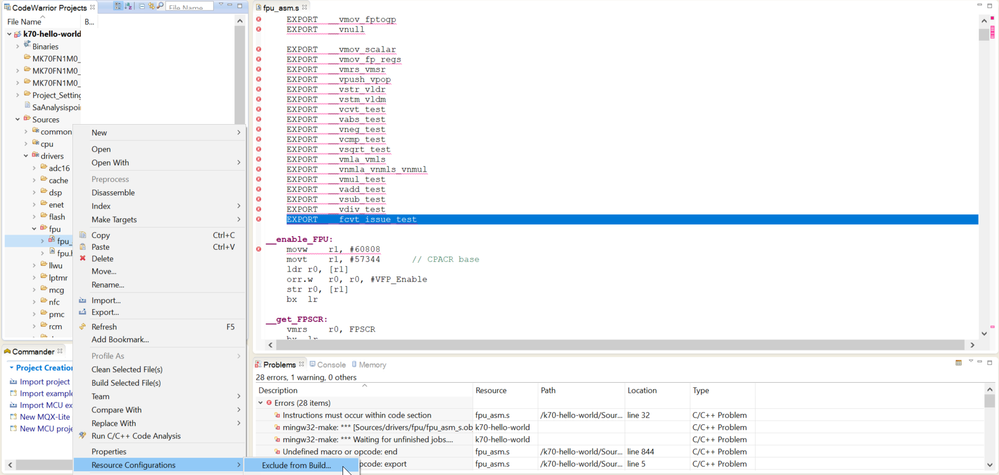
Task: Click the error marker beside movw r1 line
Action: coord(259,249)
